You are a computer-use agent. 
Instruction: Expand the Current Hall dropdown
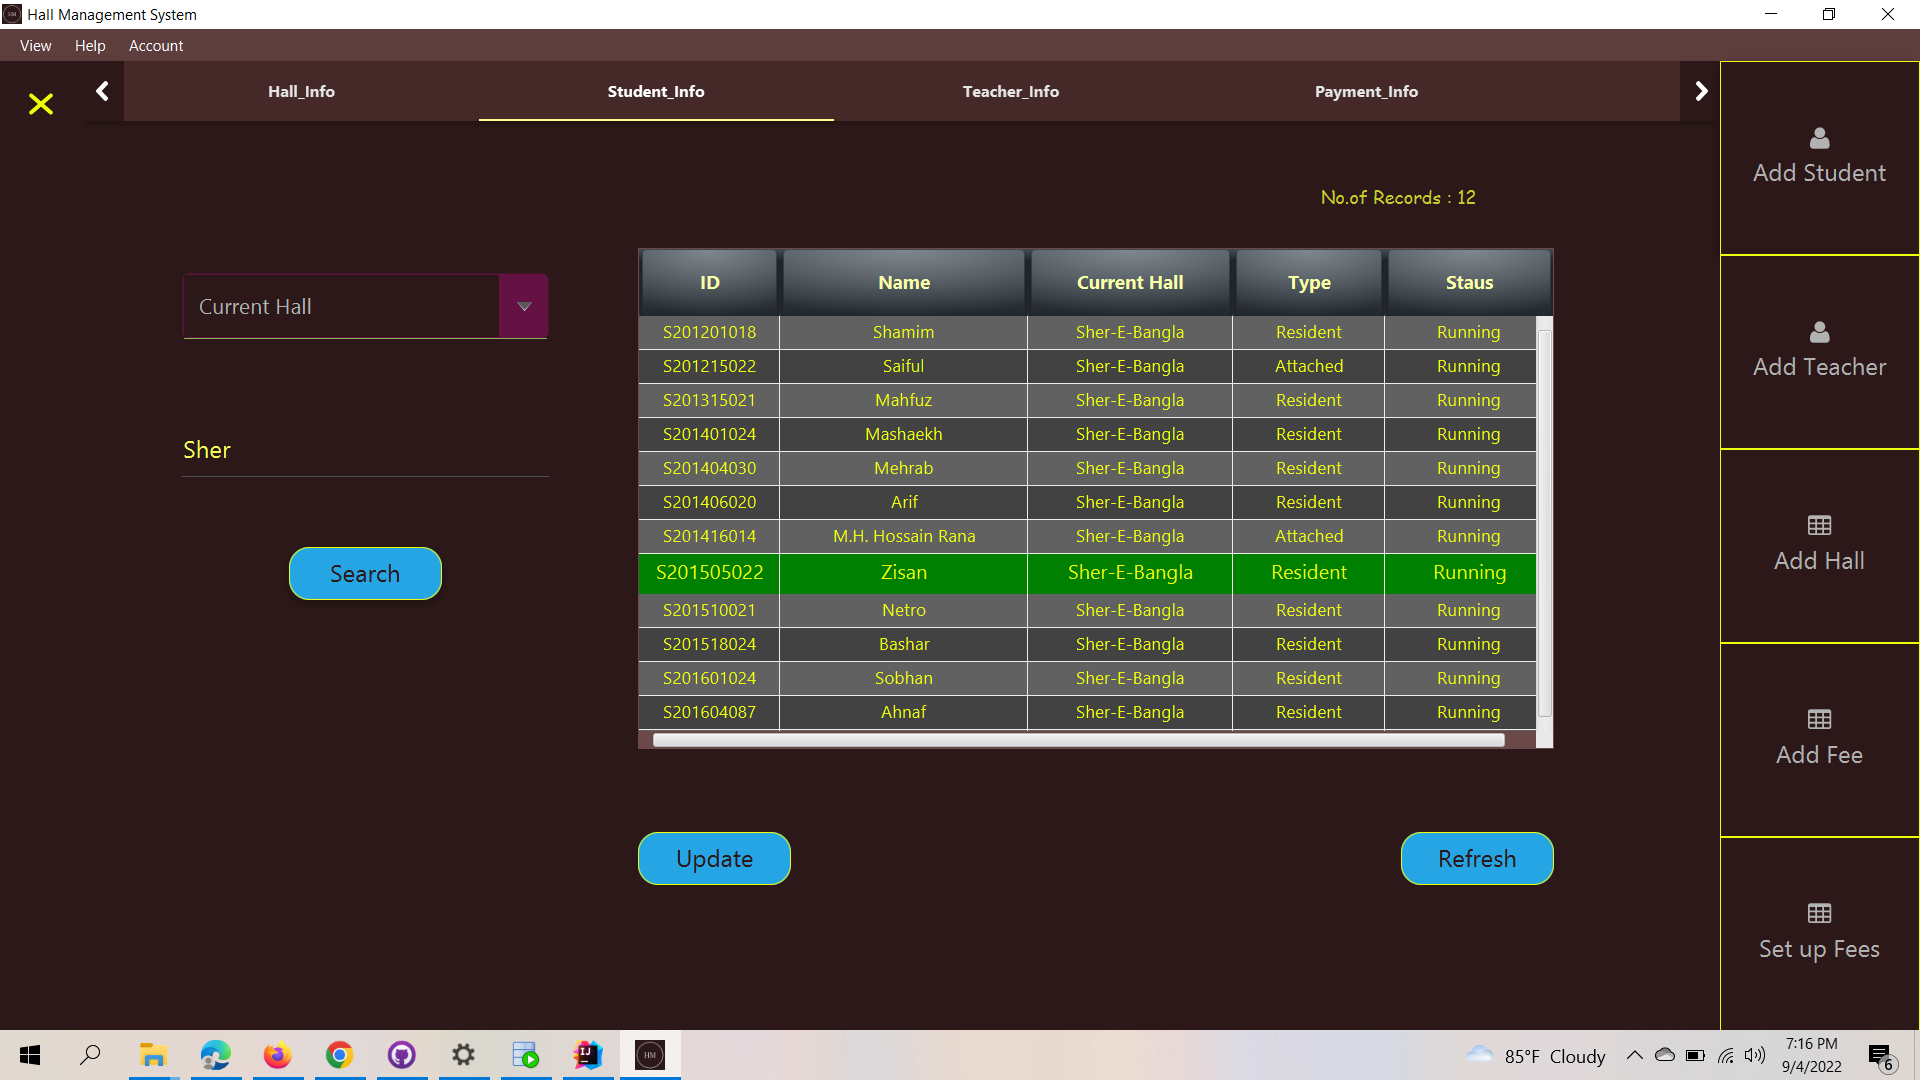523,306
